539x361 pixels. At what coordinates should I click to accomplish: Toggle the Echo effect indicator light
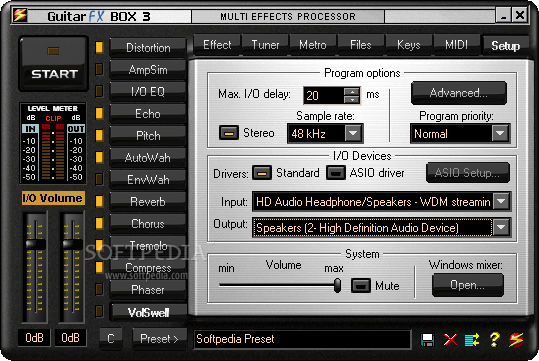[x=99, y=113]
